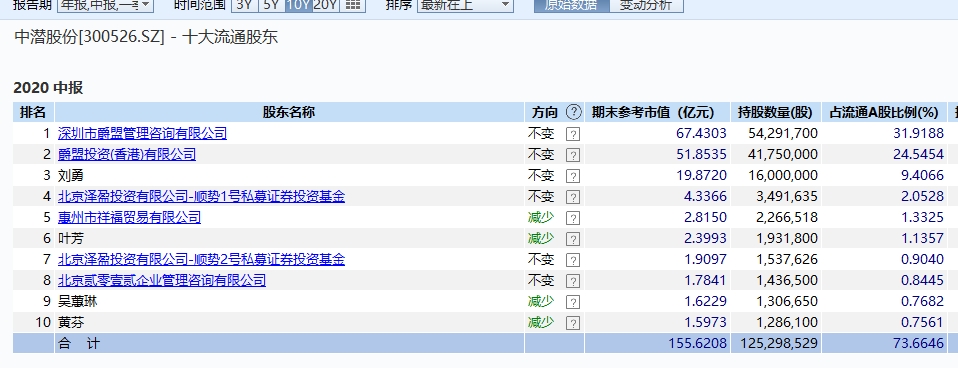Select the 10Y time range button
Image resolution: width=958 pixels, height=368 pixels.
coord(298,6)
